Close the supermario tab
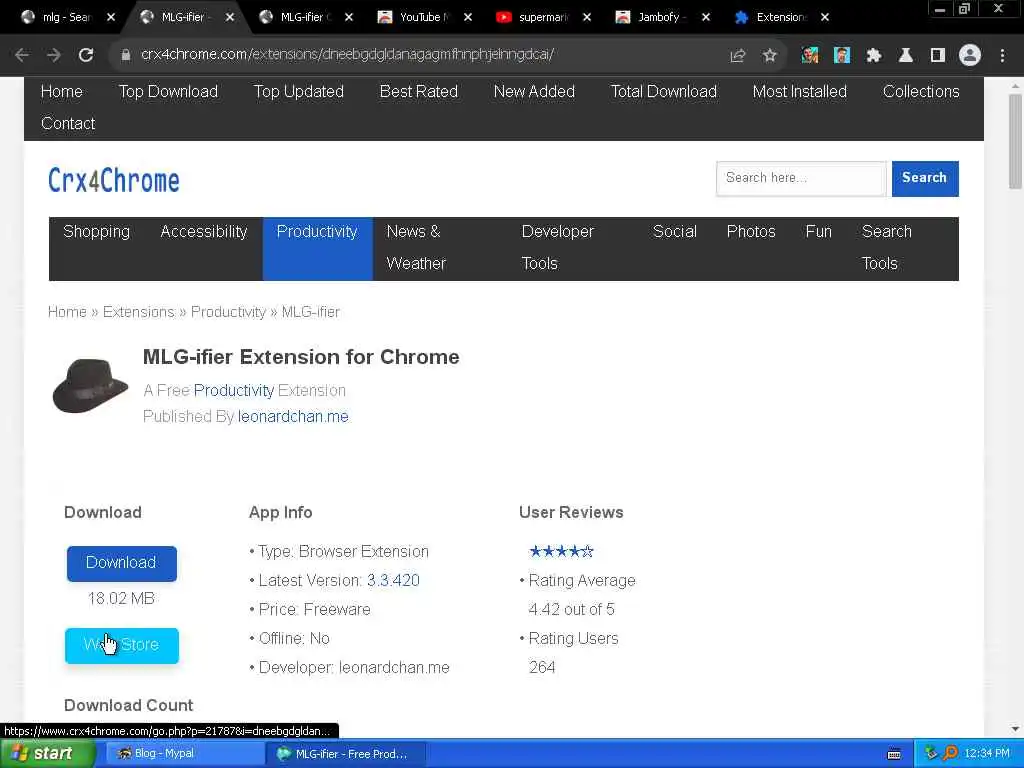Viewport: 1024px width, 768px height. click(x=587, y=18)
